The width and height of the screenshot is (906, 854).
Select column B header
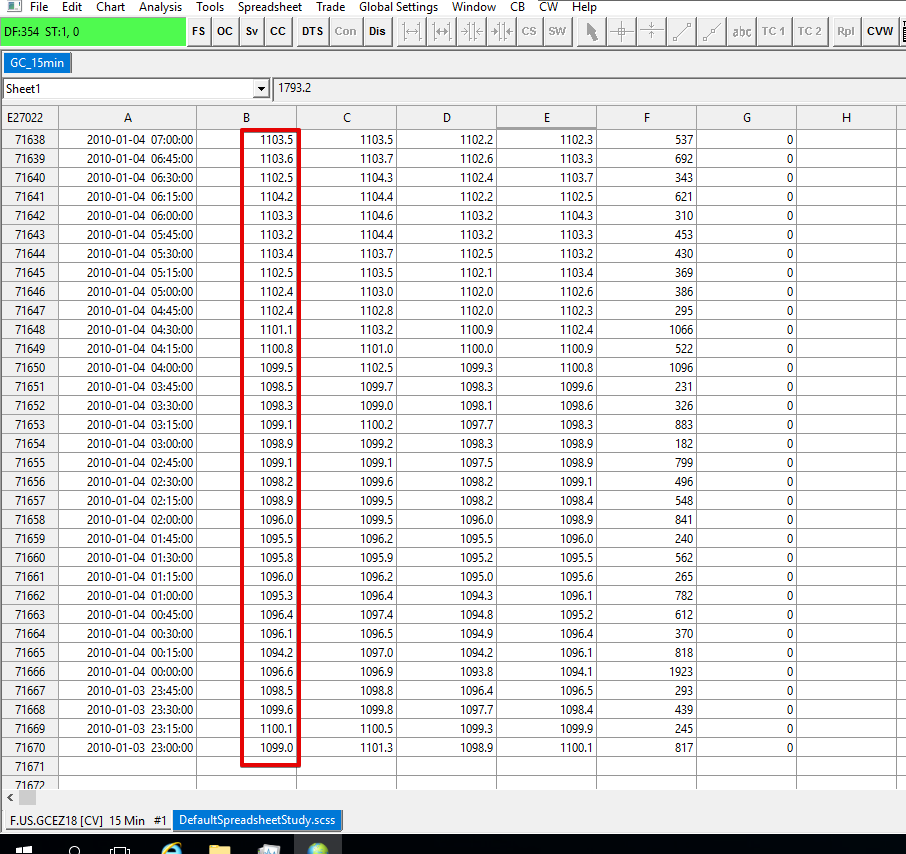click(x=247, y=118)
